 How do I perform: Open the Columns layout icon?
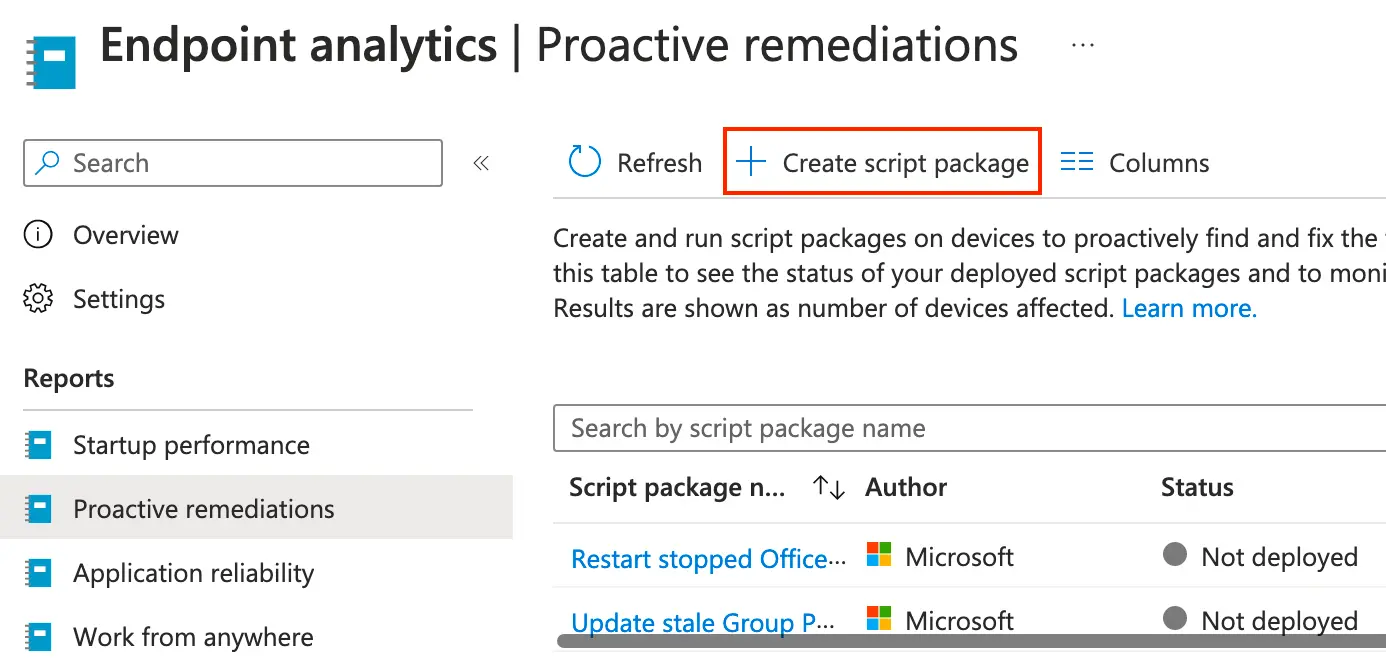(1077, 162)
